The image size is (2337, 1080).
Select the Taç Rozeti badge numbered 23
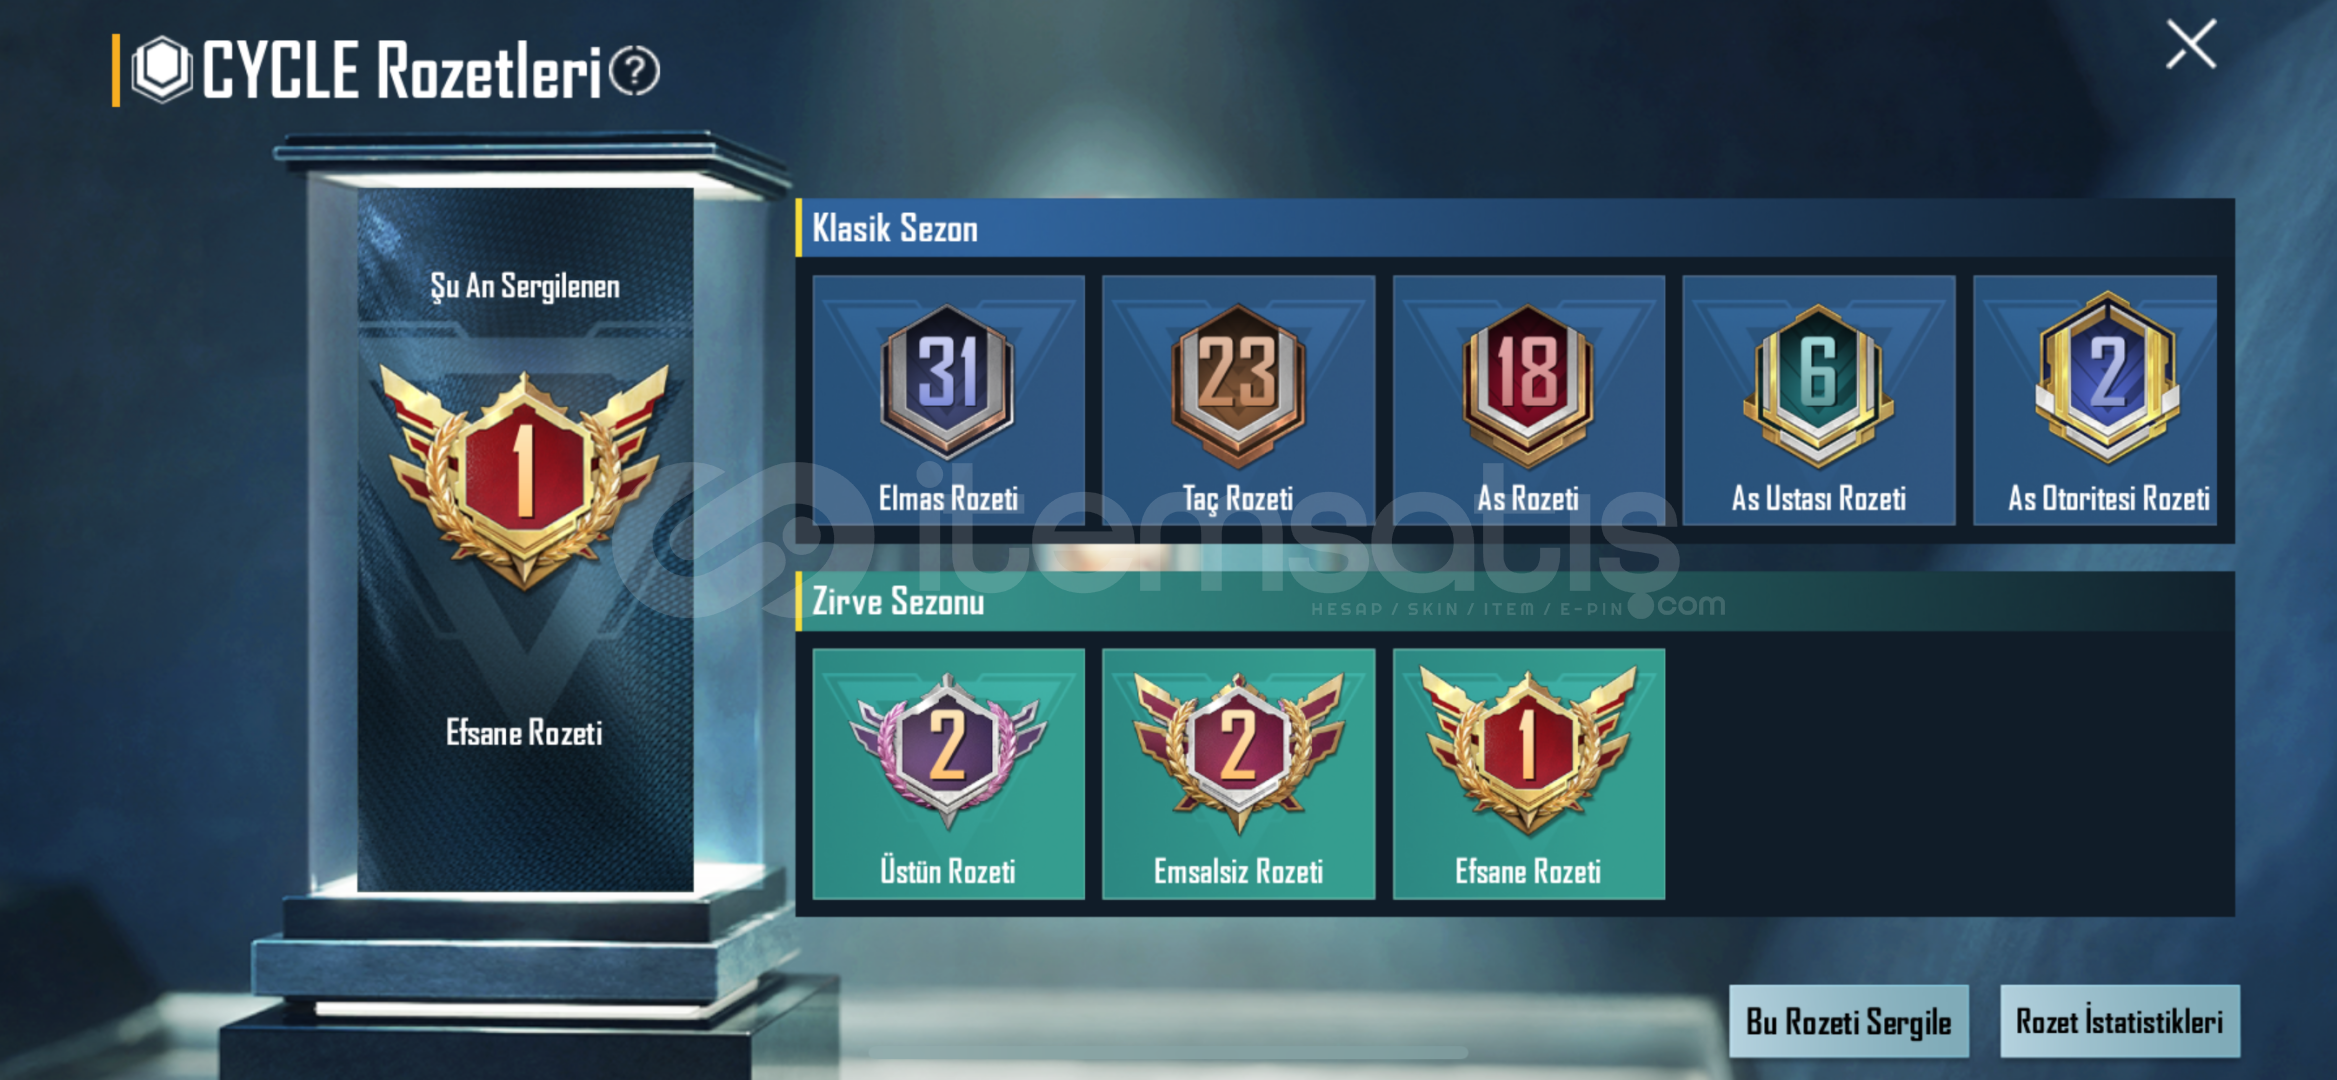tap(1238, 400)
